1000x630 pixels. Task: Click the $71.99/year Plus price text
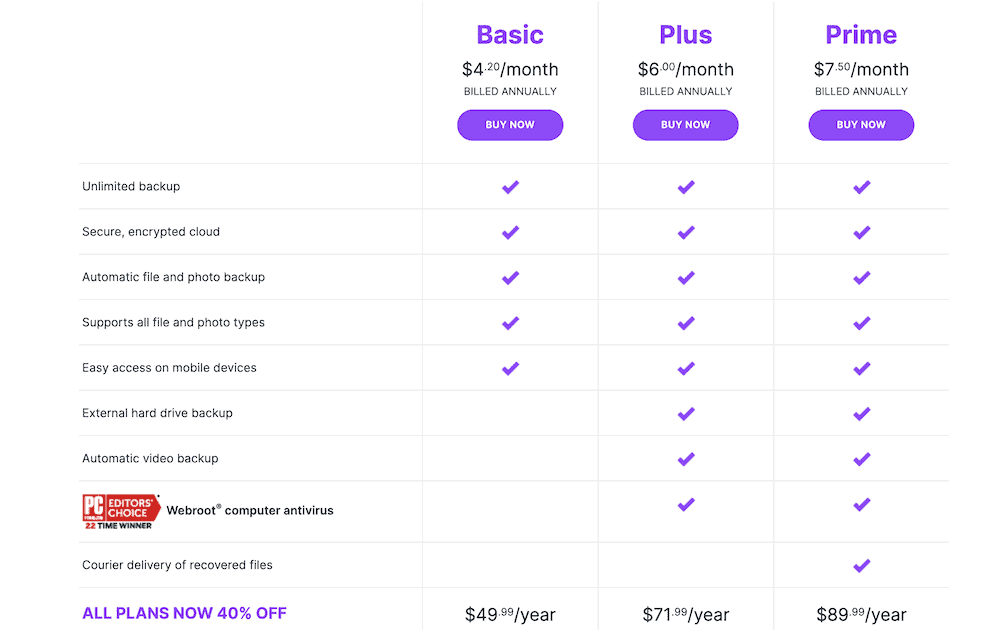685,615
